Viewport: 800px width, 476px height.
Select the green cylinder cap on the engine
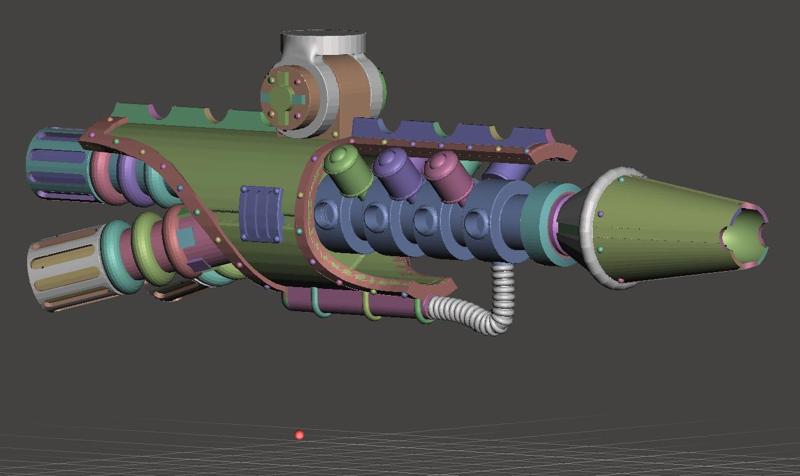pos(347,170)
